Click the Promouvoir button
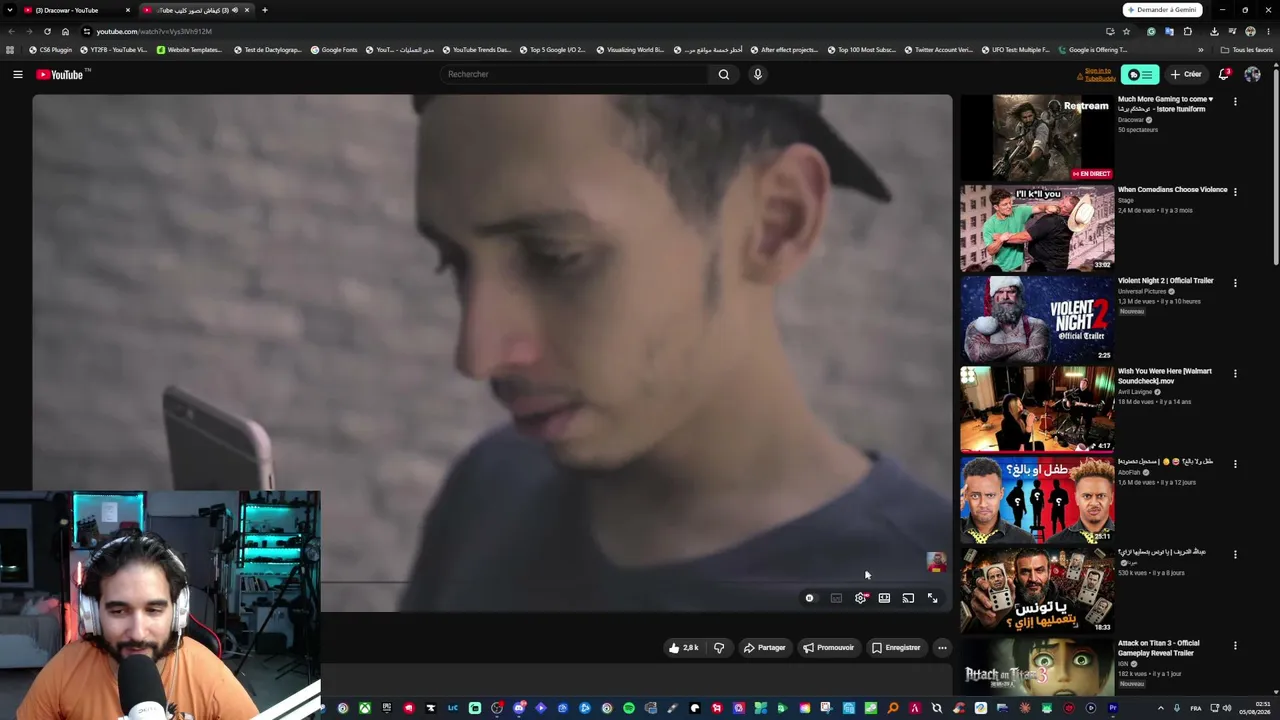Image resolution: width=1280 pixels, height=720 pixels. [829, 648]
